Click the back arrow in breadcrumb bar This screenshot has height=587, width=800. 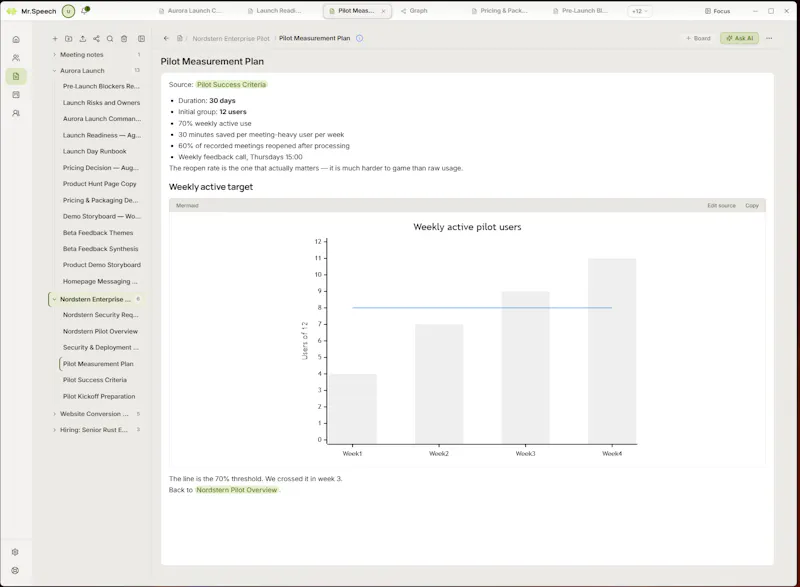pyautogui.click(x=166, y=38)
